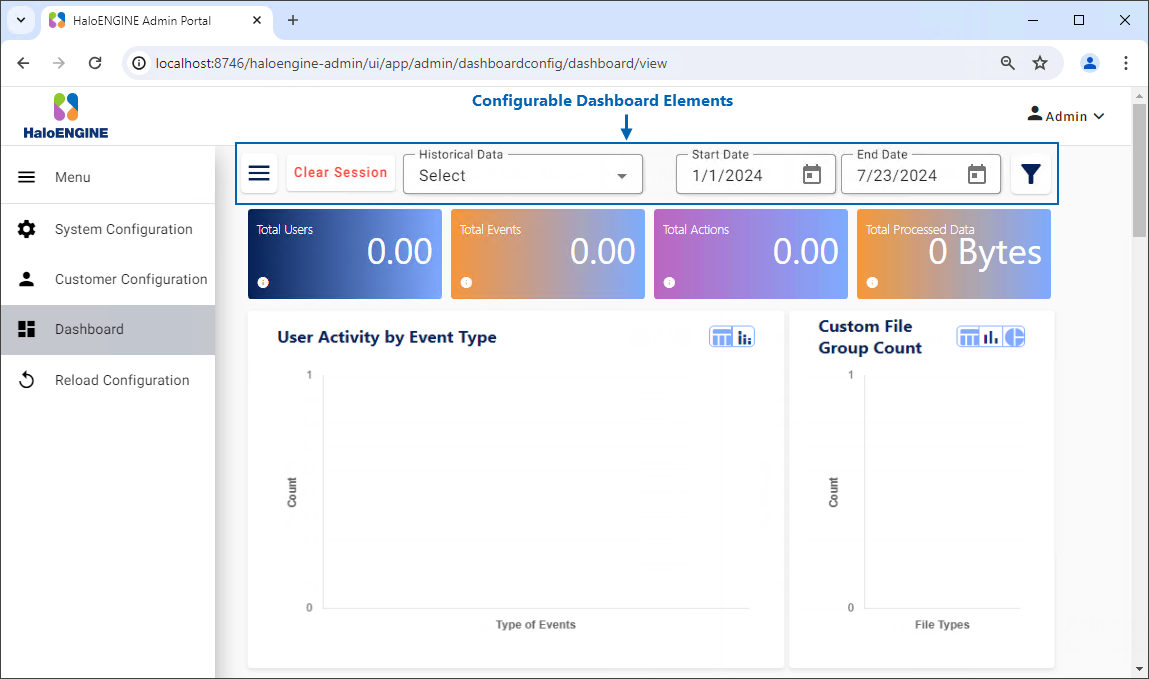Click the HaloENGINE logo

point(66,112)
